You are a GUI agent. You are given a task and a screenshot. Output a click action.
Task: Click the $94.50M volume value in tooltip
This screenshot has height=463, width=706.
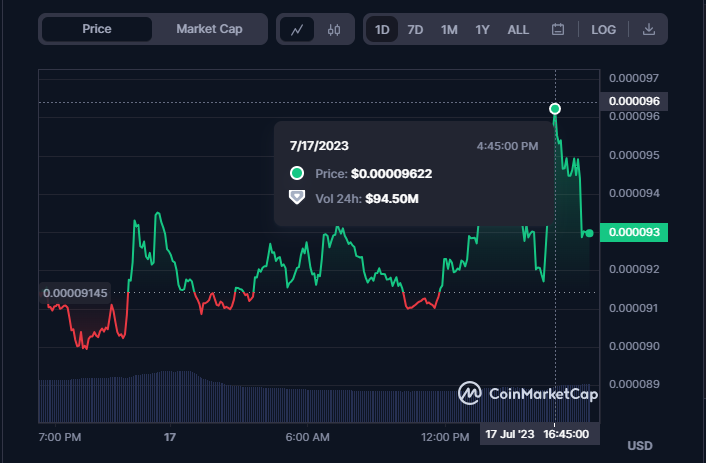392,199
